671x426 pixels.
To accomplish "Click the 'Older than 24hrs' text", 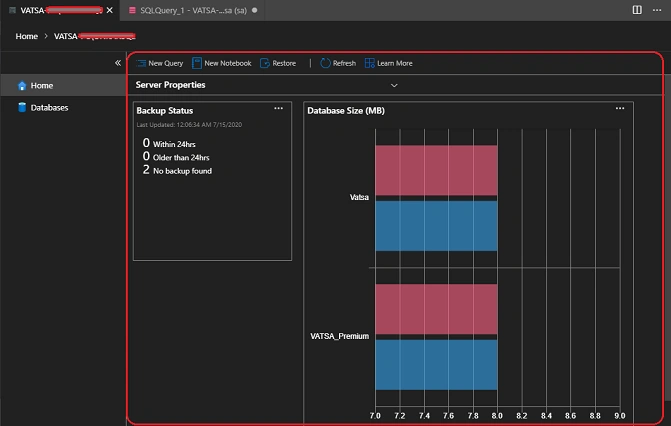I will (181, 158).
